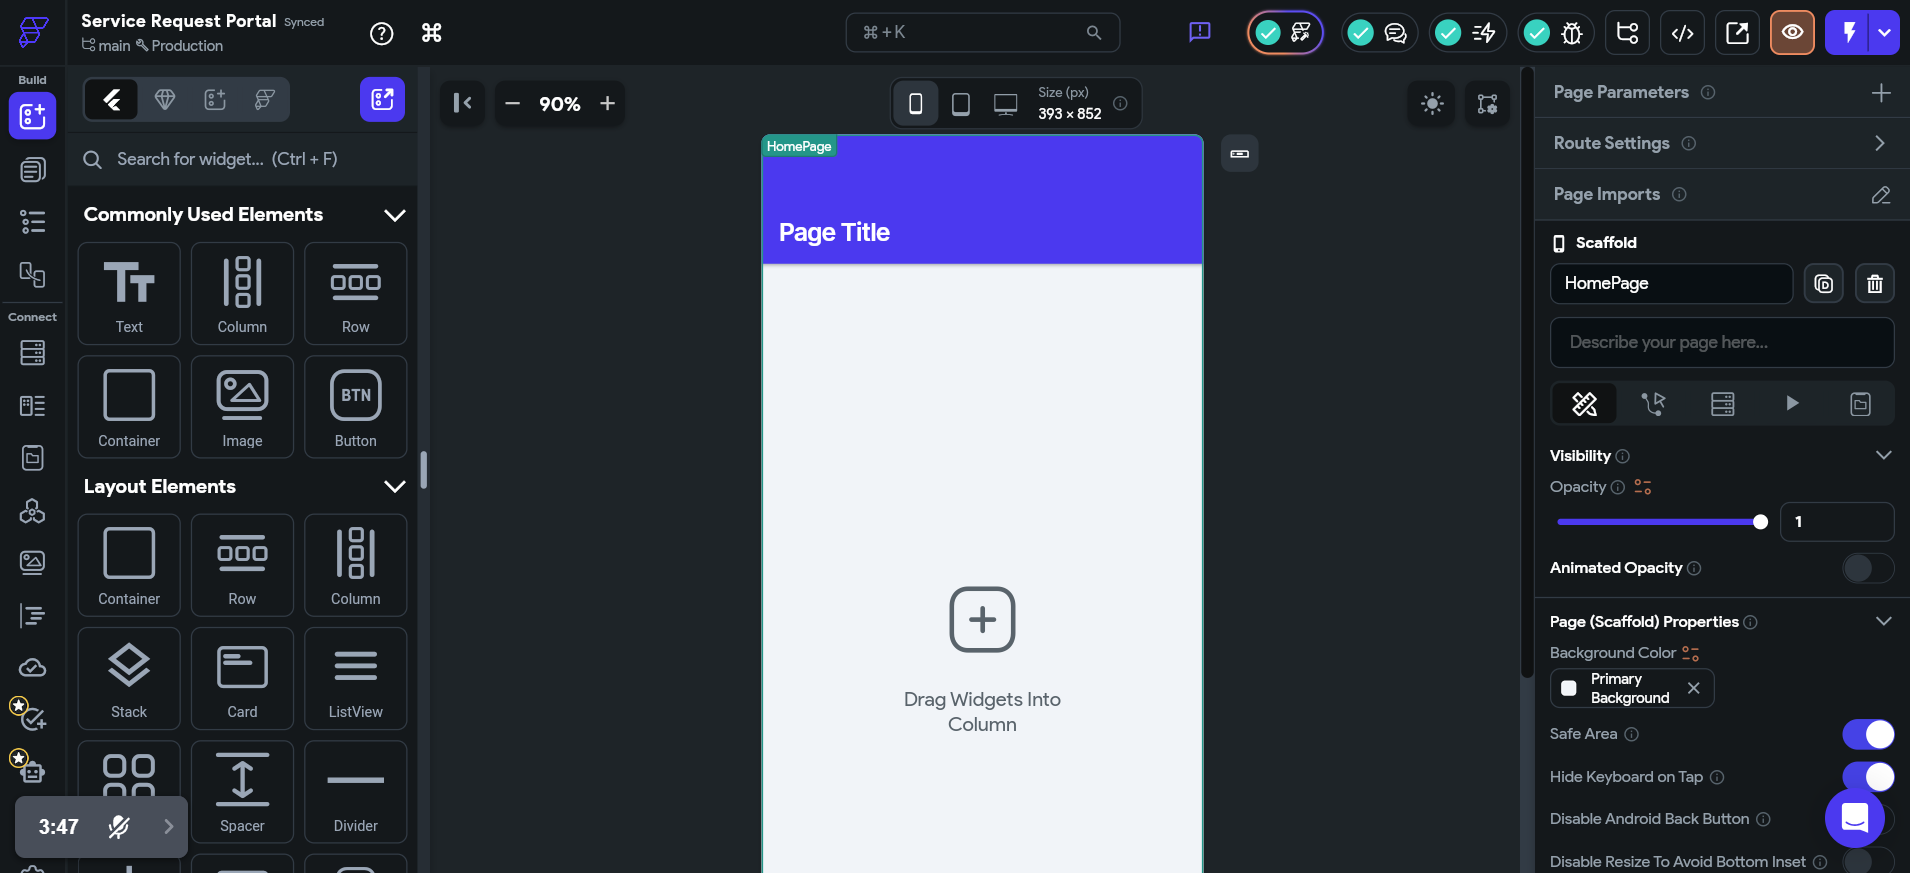
Task: Open the Widget Palette in Build sidebar
Action: [x=32, y=116]
